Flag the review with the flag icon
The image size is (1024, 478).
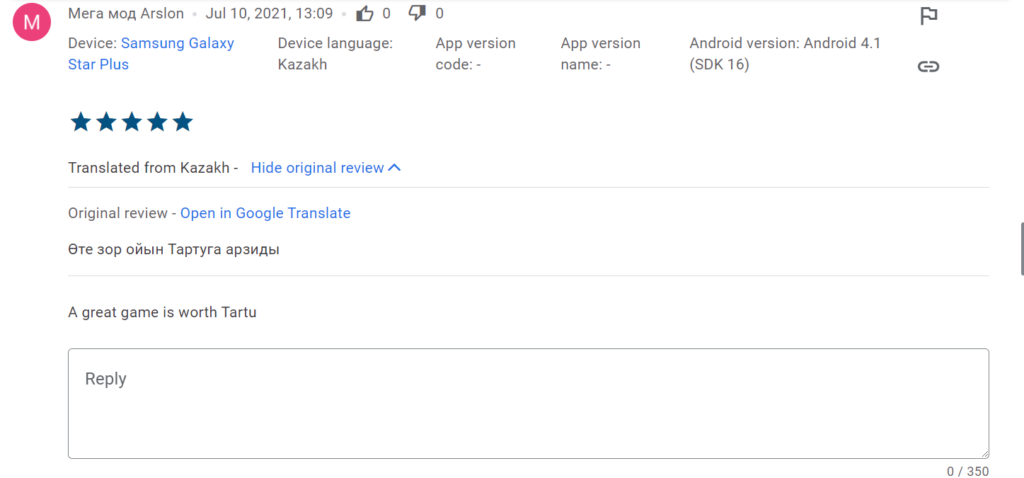928,16
